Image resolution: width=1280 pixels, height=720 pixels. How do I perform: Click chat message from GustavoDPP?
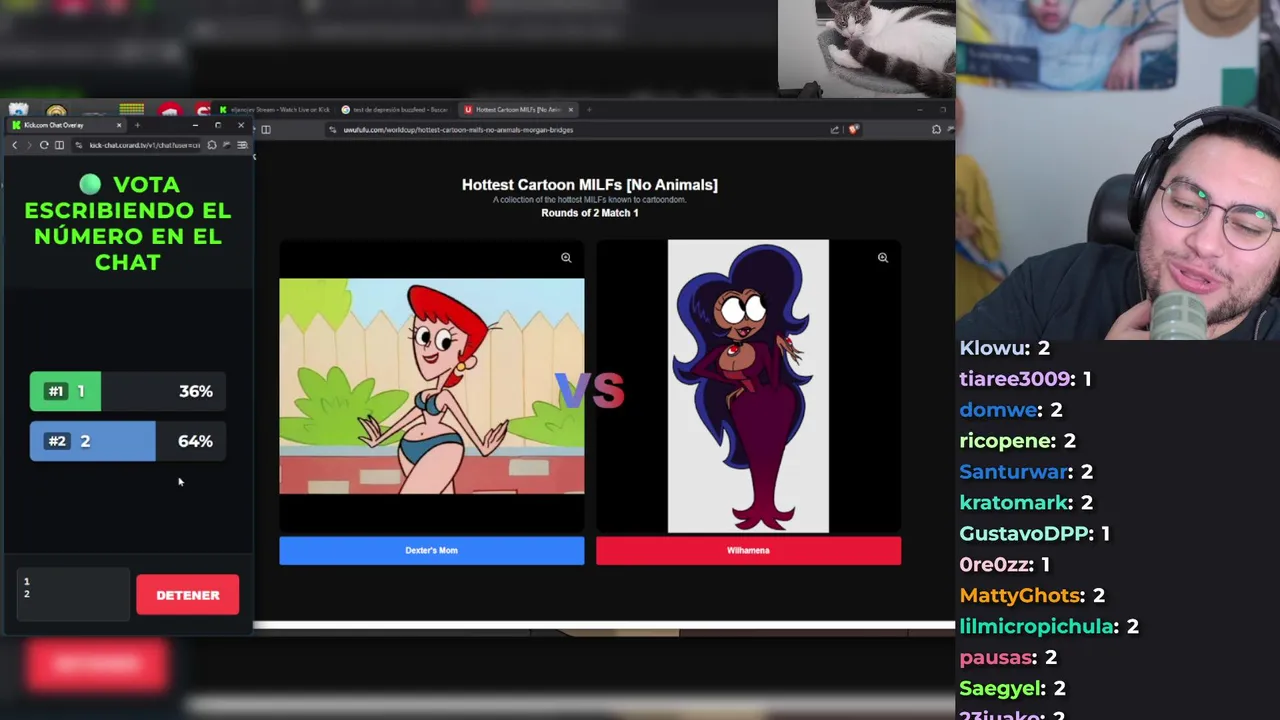point(1035,534)
